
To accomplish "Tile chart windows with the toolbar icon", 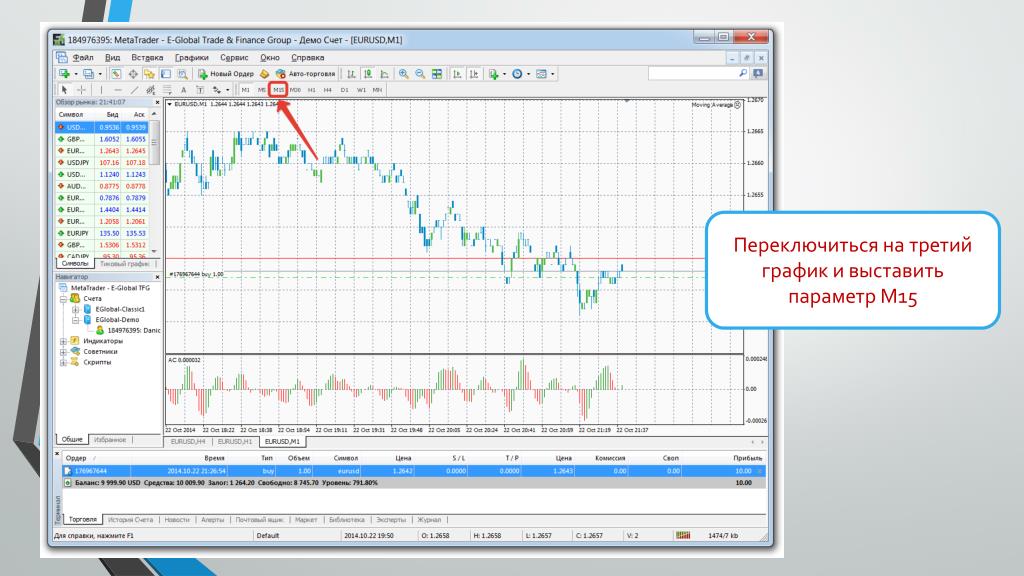I will coord(437,74).
